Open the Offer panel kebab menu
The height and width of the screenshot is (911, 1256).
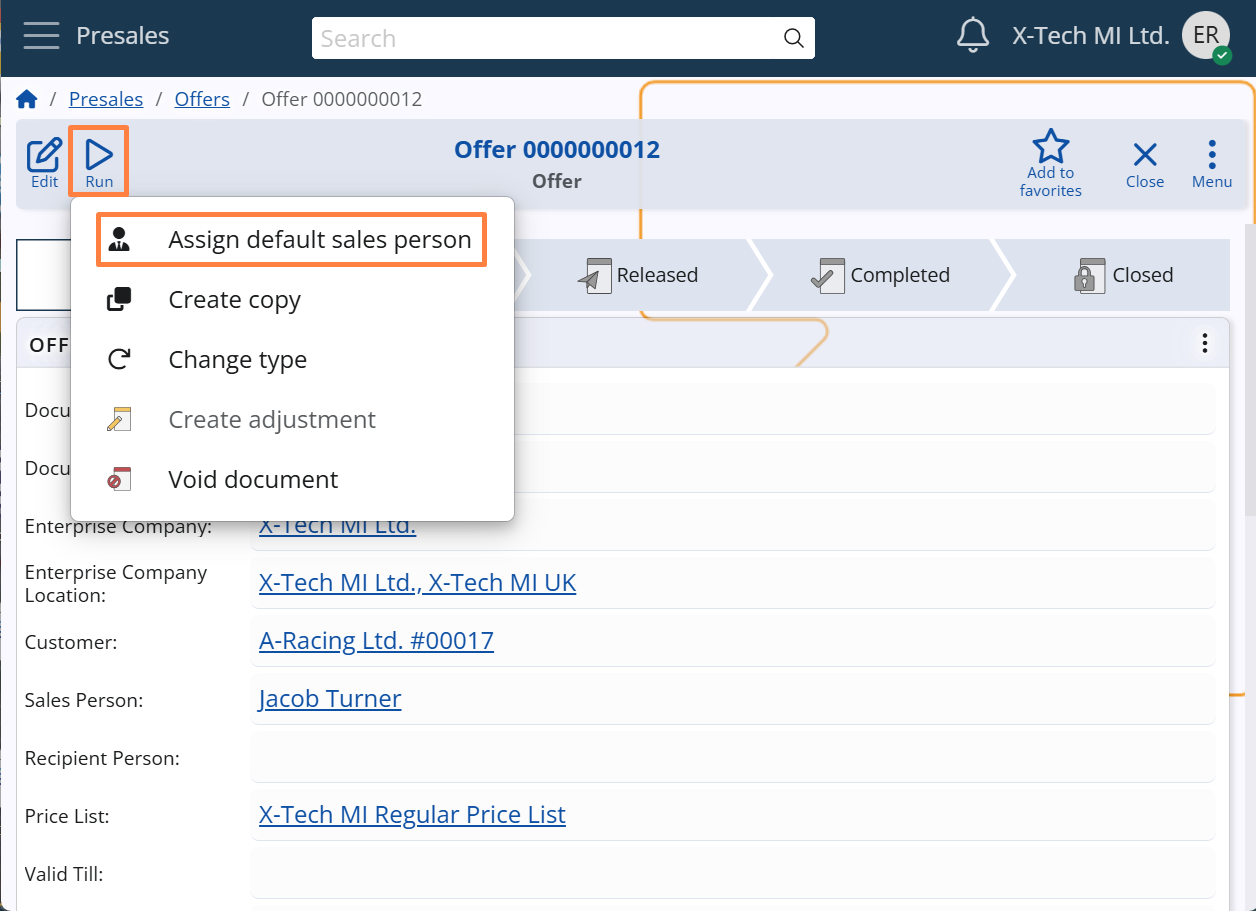click(x=1205, y=343)
